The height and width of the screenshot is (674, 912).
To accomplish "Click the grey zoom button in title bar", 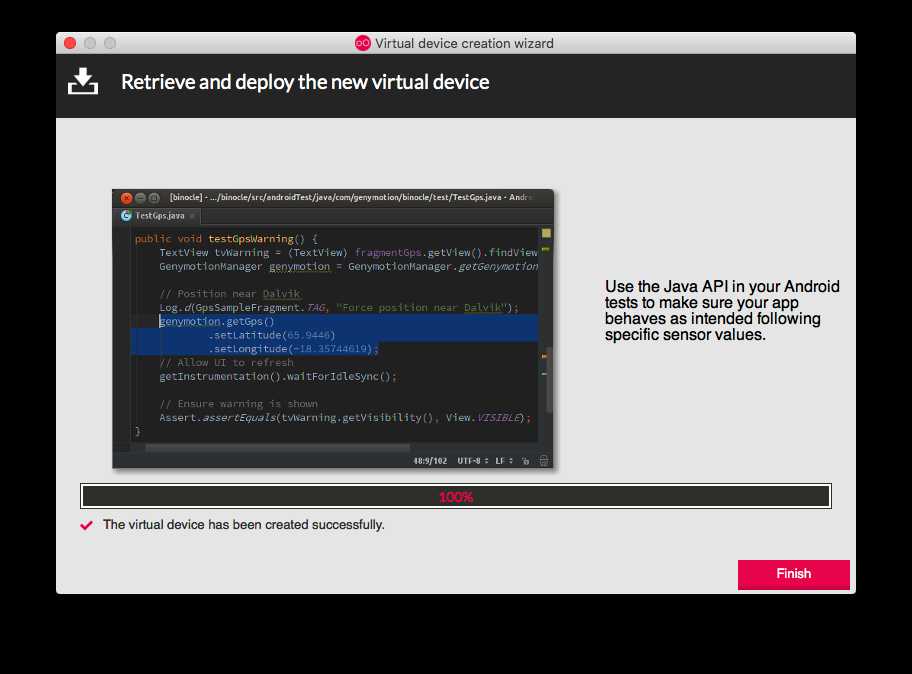I will coord(110,43).
